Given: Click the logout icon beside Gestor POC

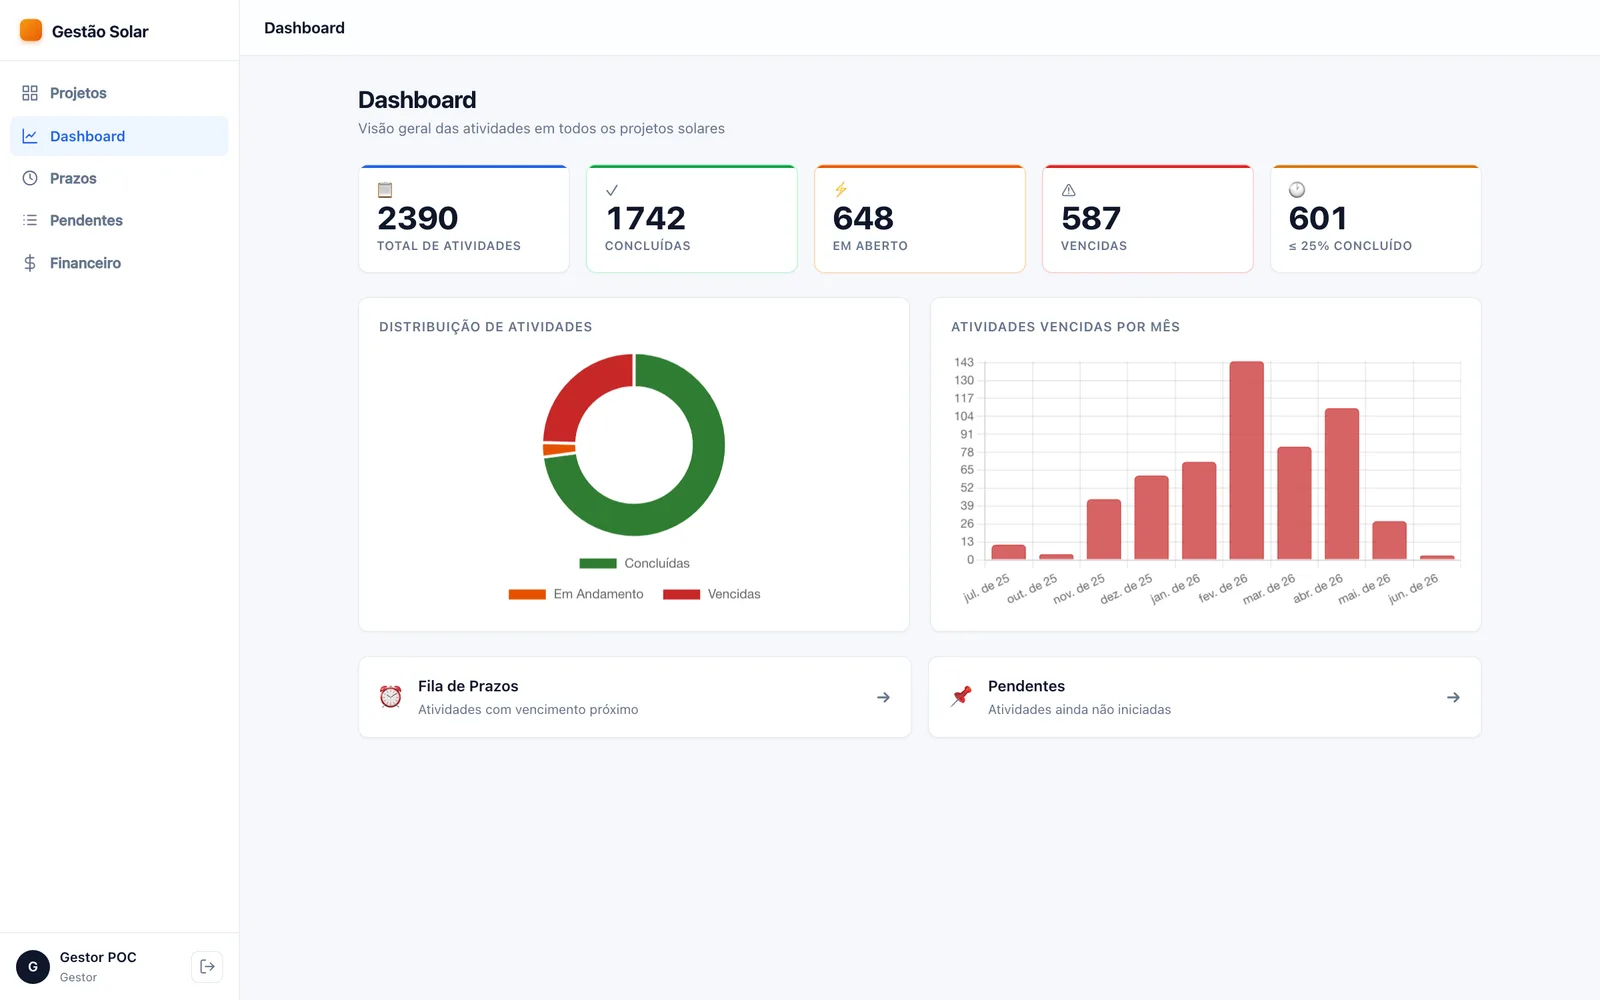Looking at the screenshot, I should click(207, 966).
